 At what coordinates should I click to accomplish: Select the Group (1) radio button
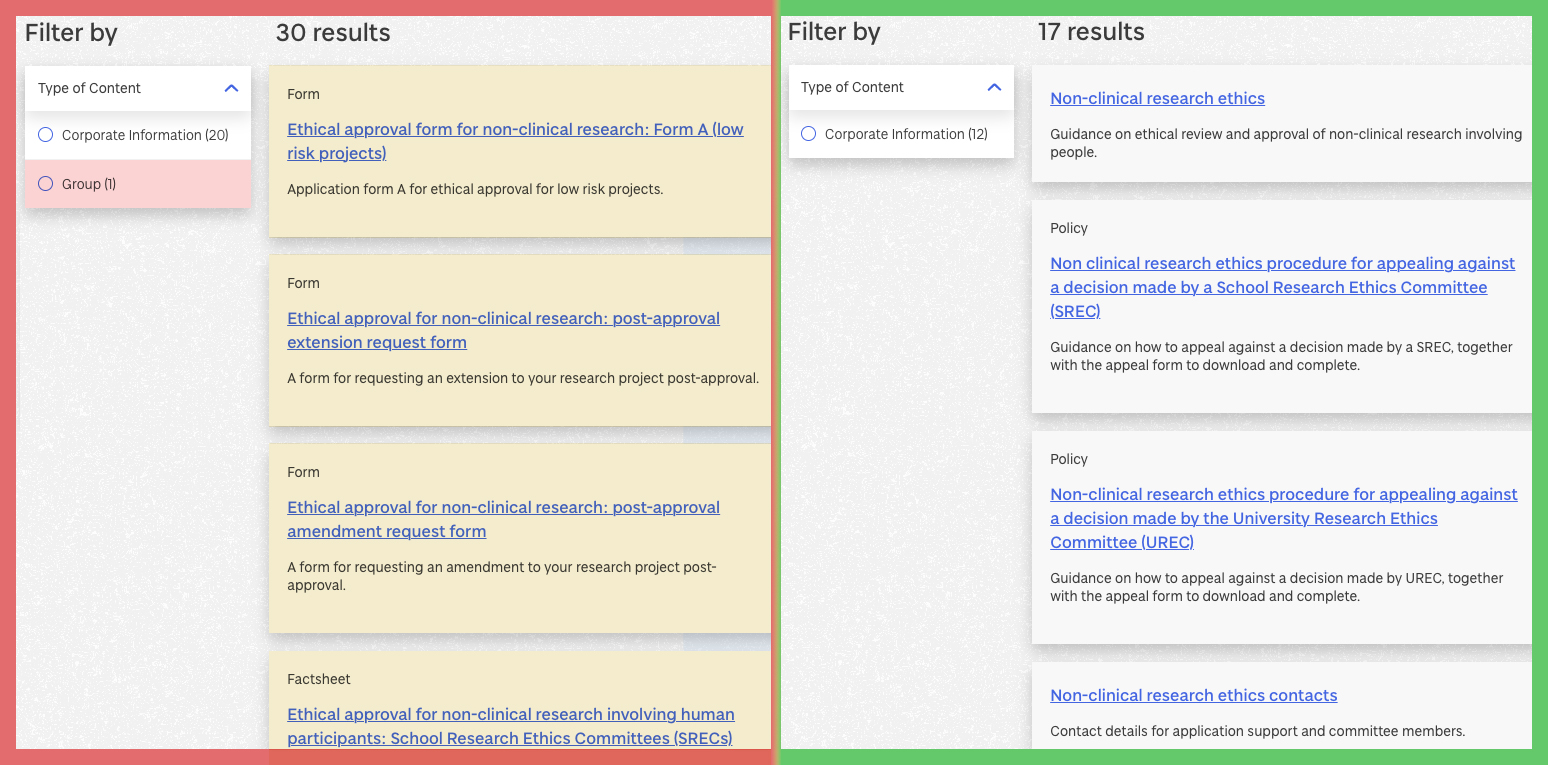click(45, 184)
